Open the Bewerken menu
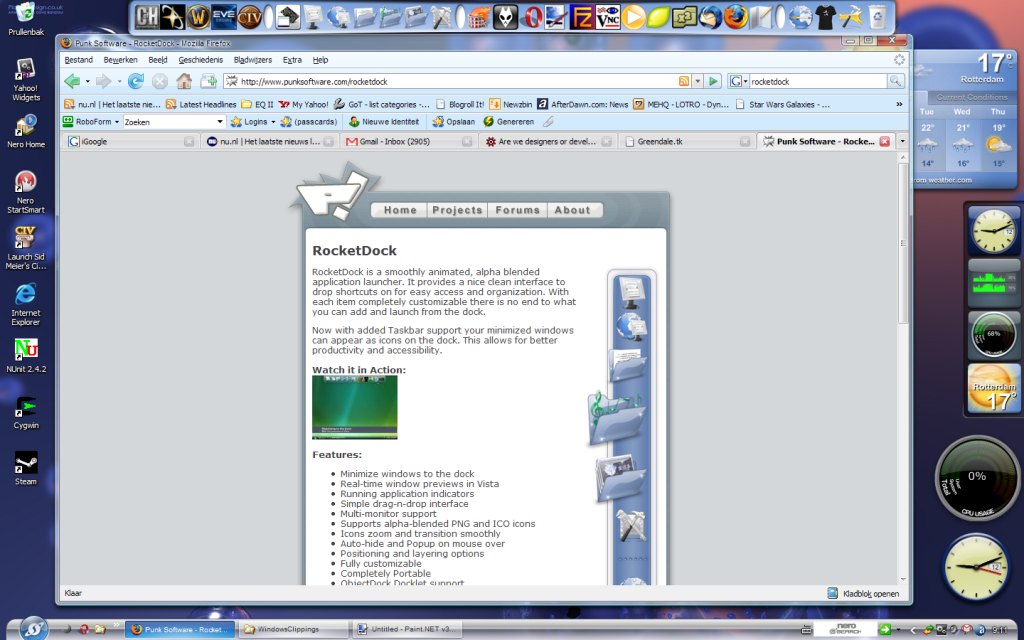Viewport: 1024px width, 640px height. click(x=120, y=59)
